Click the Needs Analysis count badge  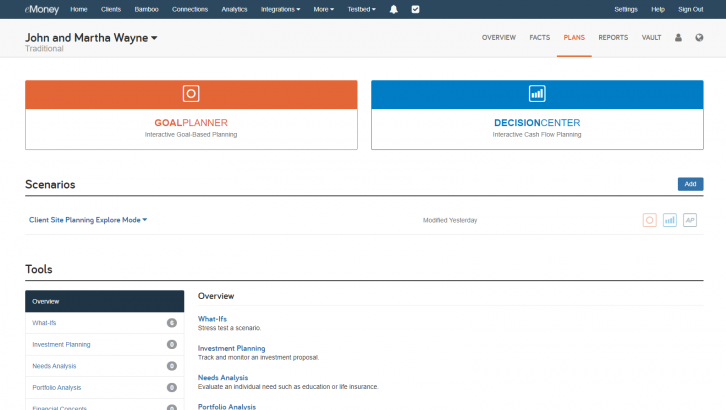coord(172,366)
